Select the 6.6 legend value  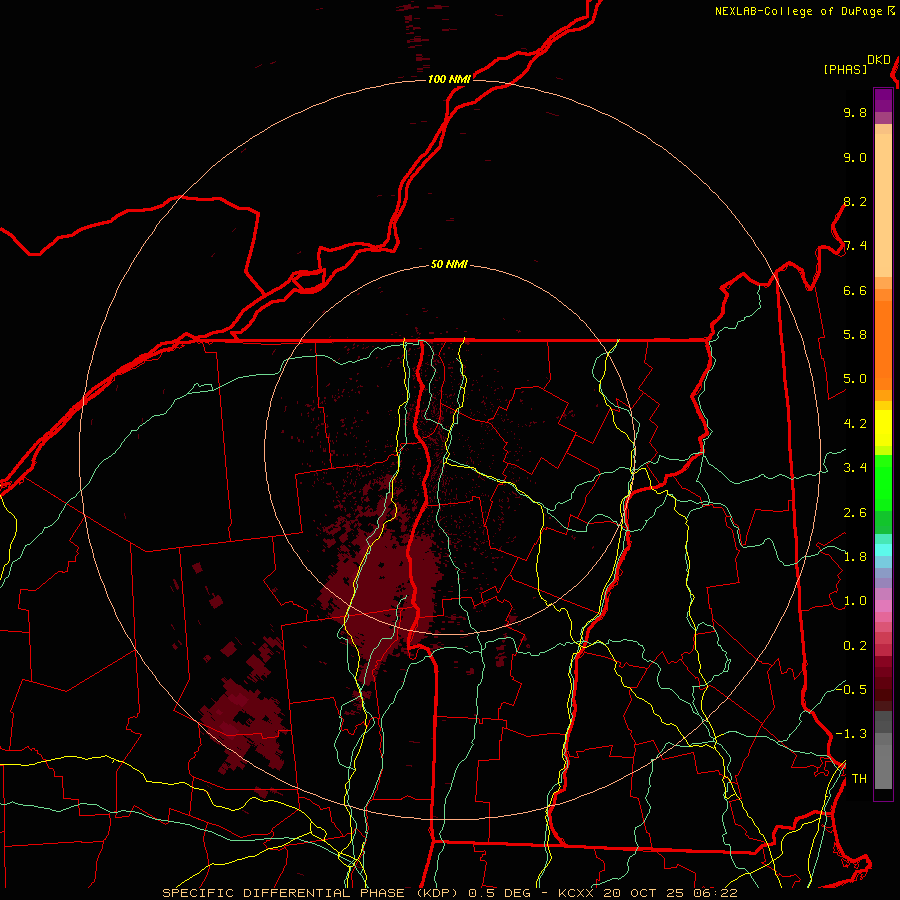click(855, 290)
